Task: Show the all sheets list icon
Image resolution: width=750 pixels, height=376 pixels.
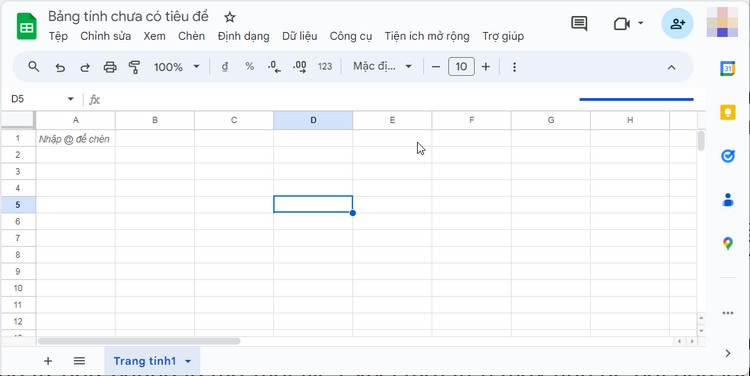Action: (79, 361)
